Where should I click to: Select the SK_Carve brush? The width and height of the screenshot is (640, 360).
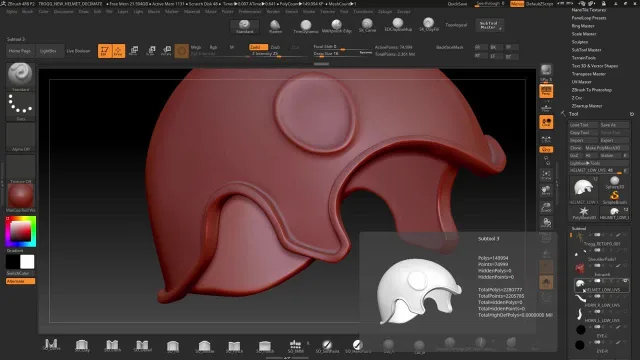pos(367,26)
